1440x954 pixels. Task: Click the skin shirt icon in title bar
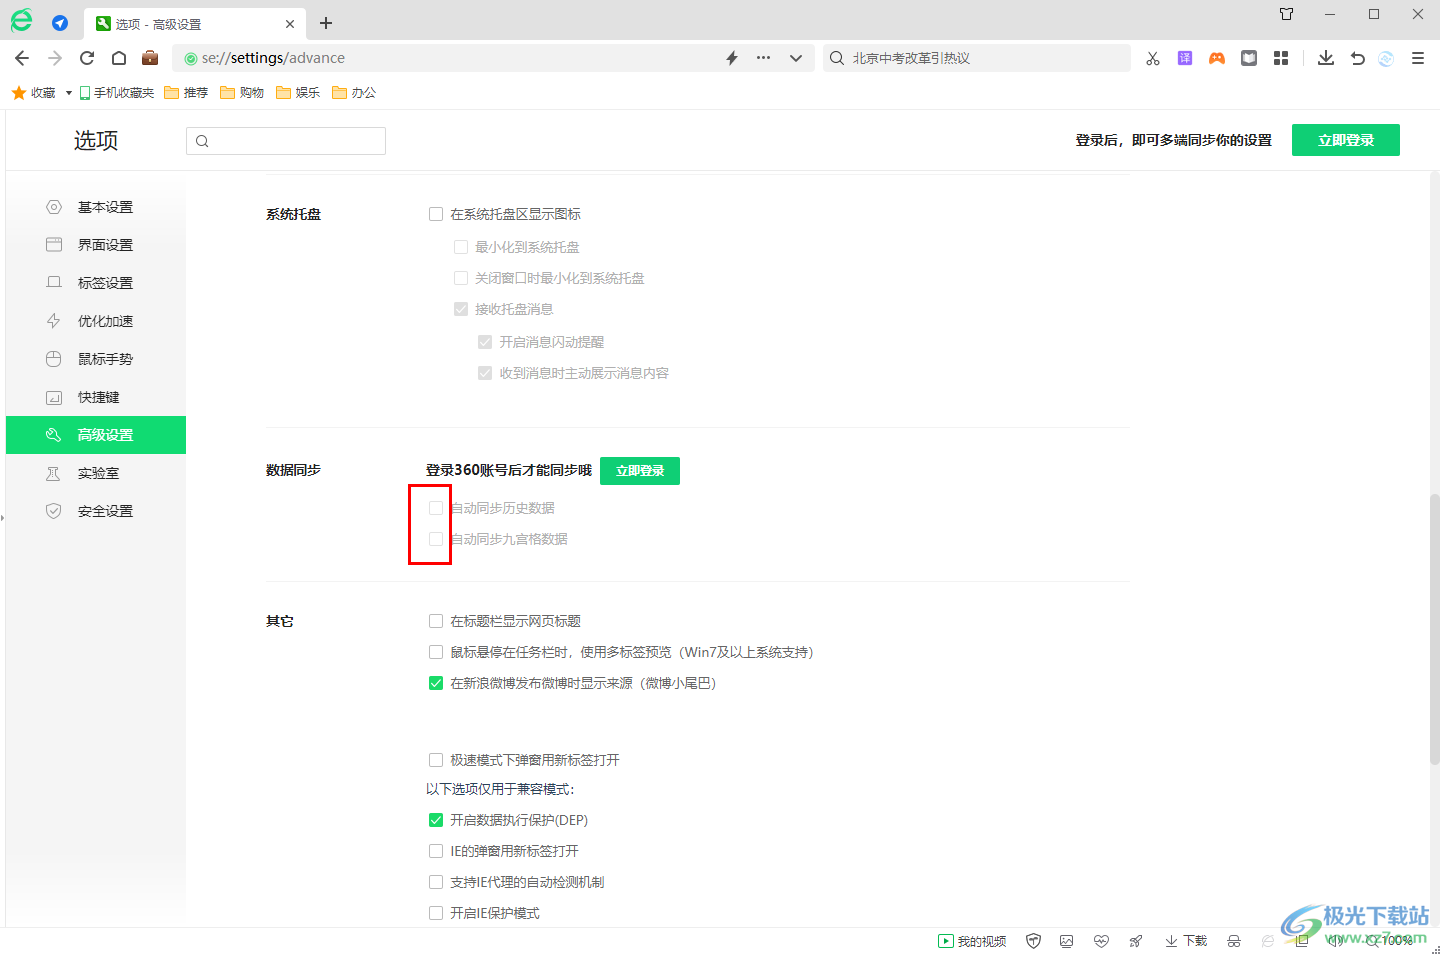1287,14
